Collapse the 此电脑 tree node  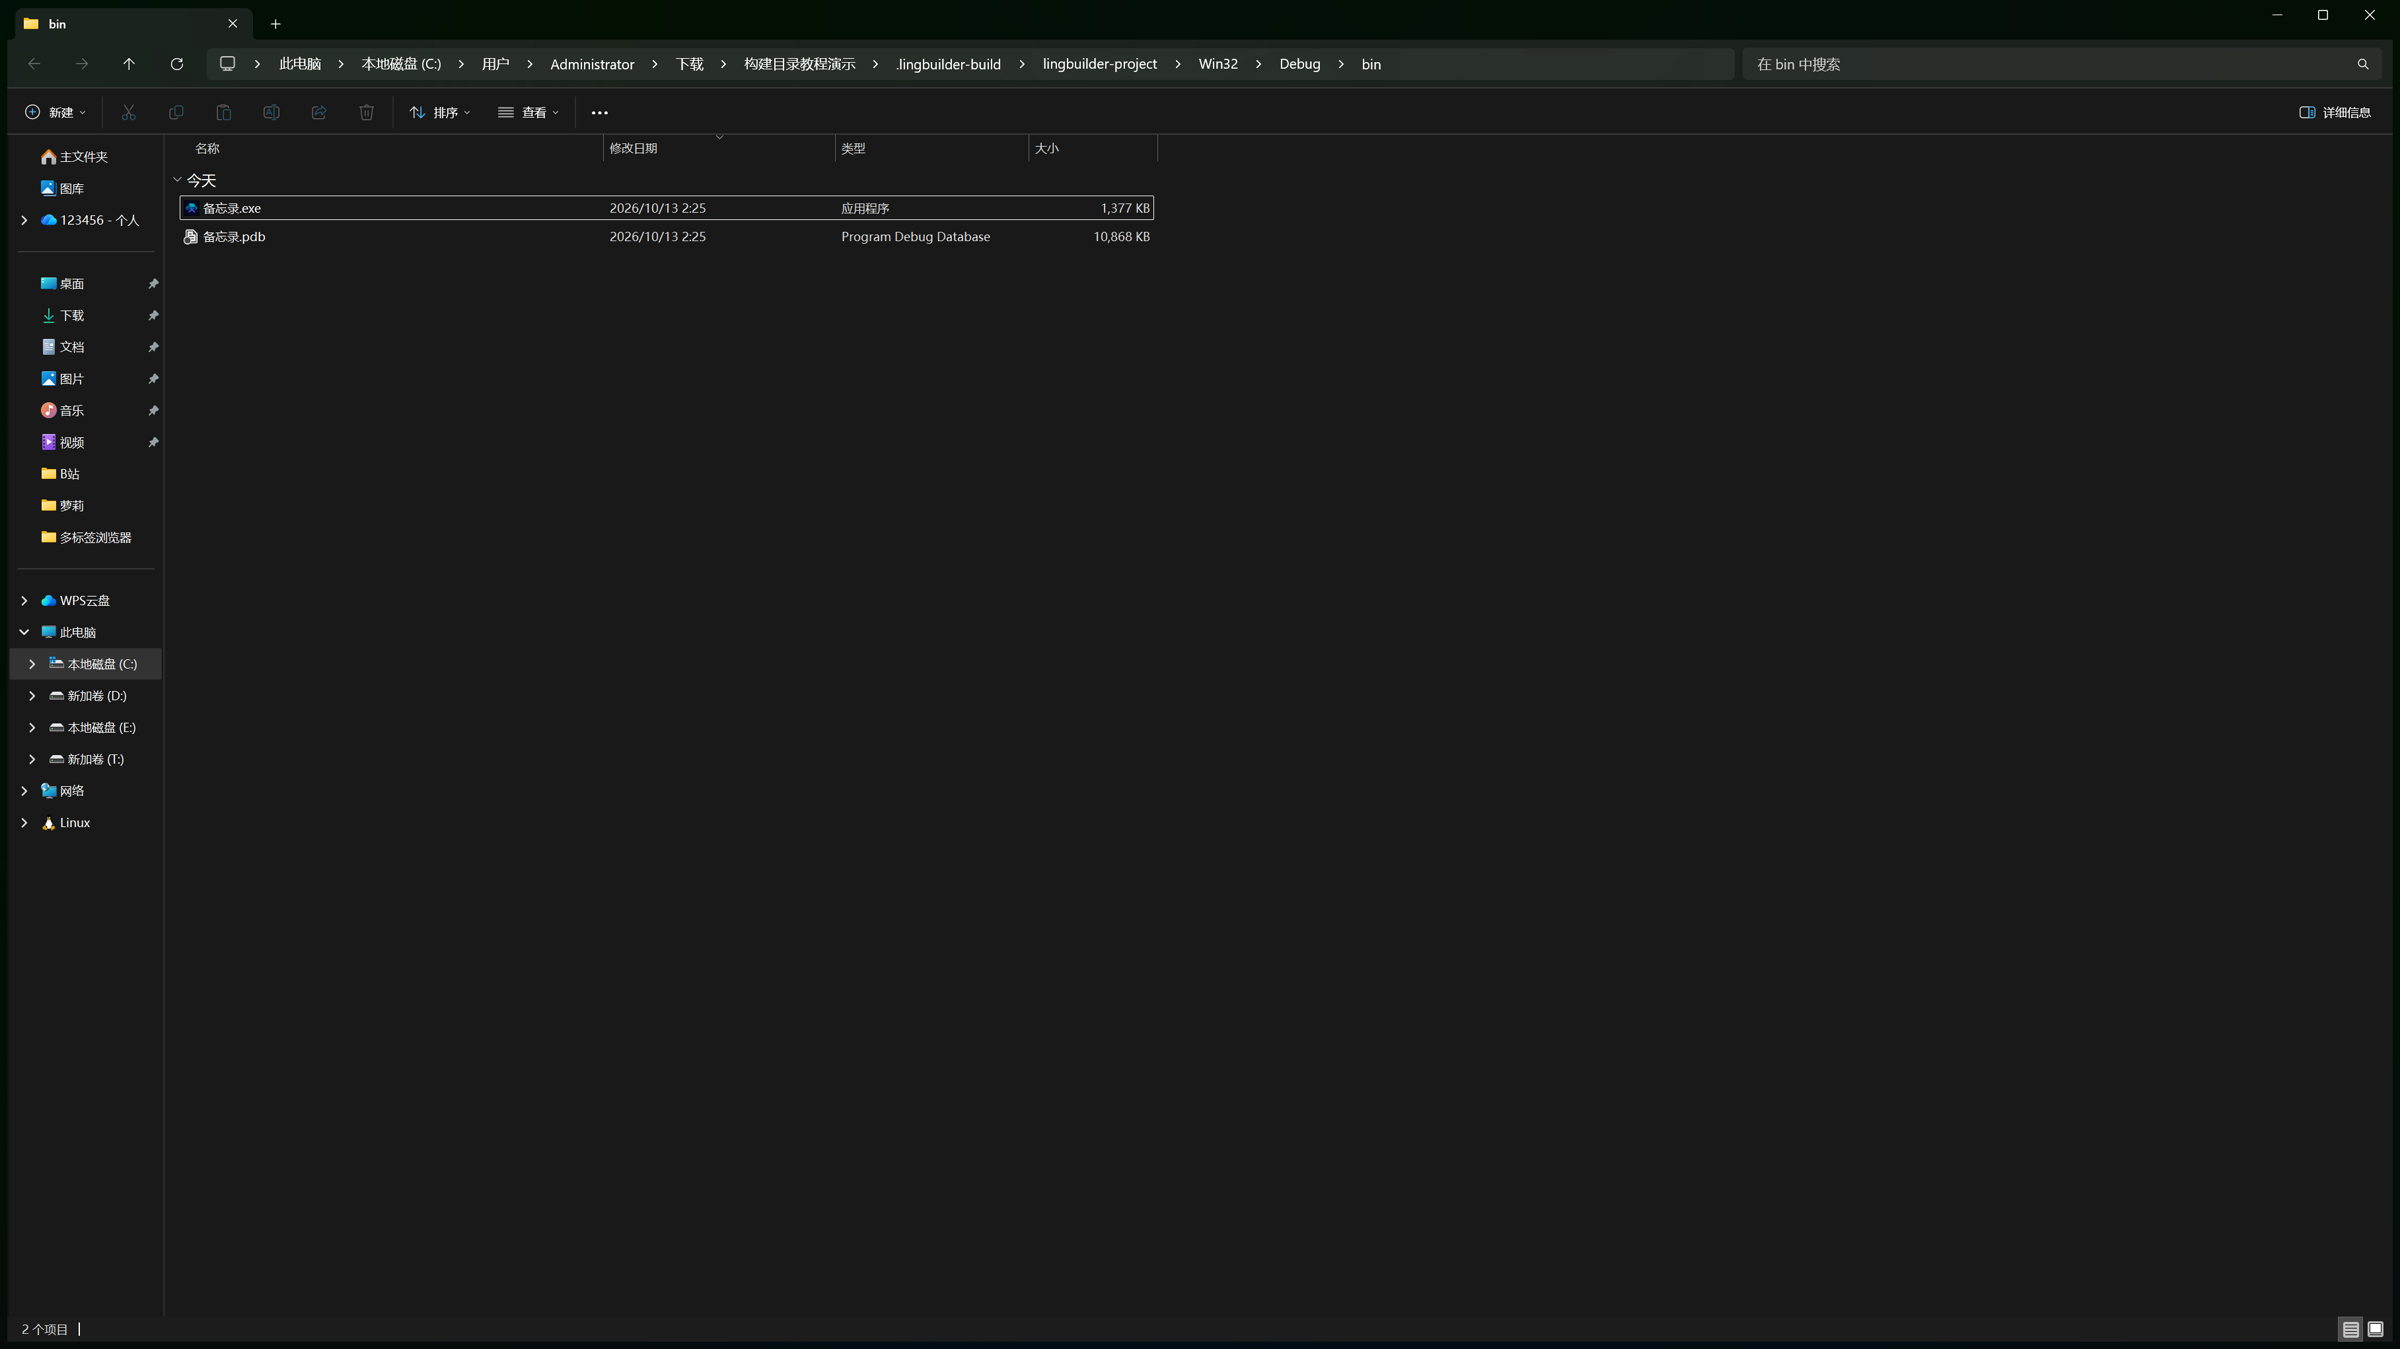pyautogui.click(x=24, y=632)
